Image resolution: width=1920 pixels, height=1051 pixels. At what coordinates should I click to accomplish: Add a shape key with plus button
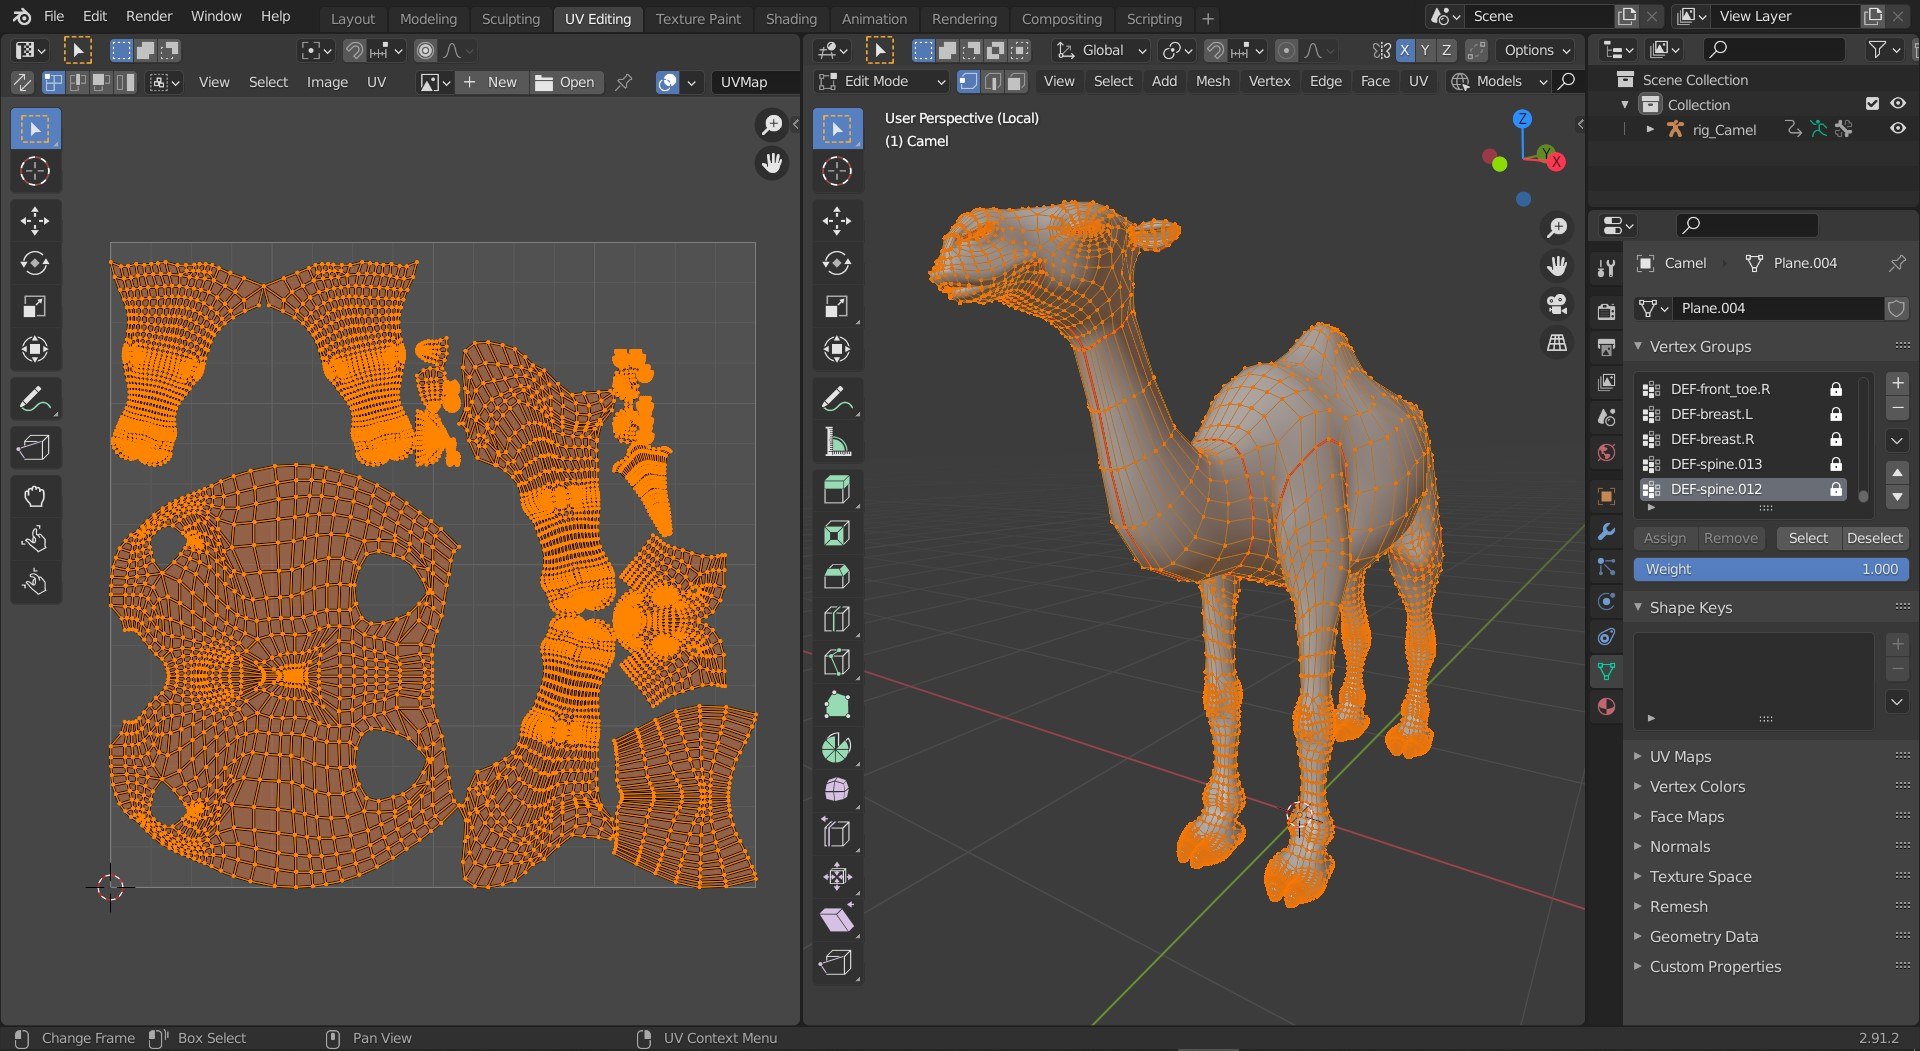coord(1897,644)
